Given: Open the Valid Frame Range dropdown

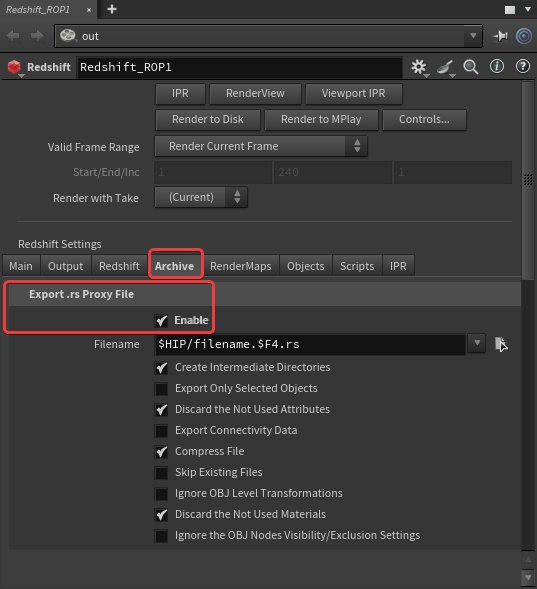Looking at the screenshot, I should pyautogui.click(x=261, y=146).
